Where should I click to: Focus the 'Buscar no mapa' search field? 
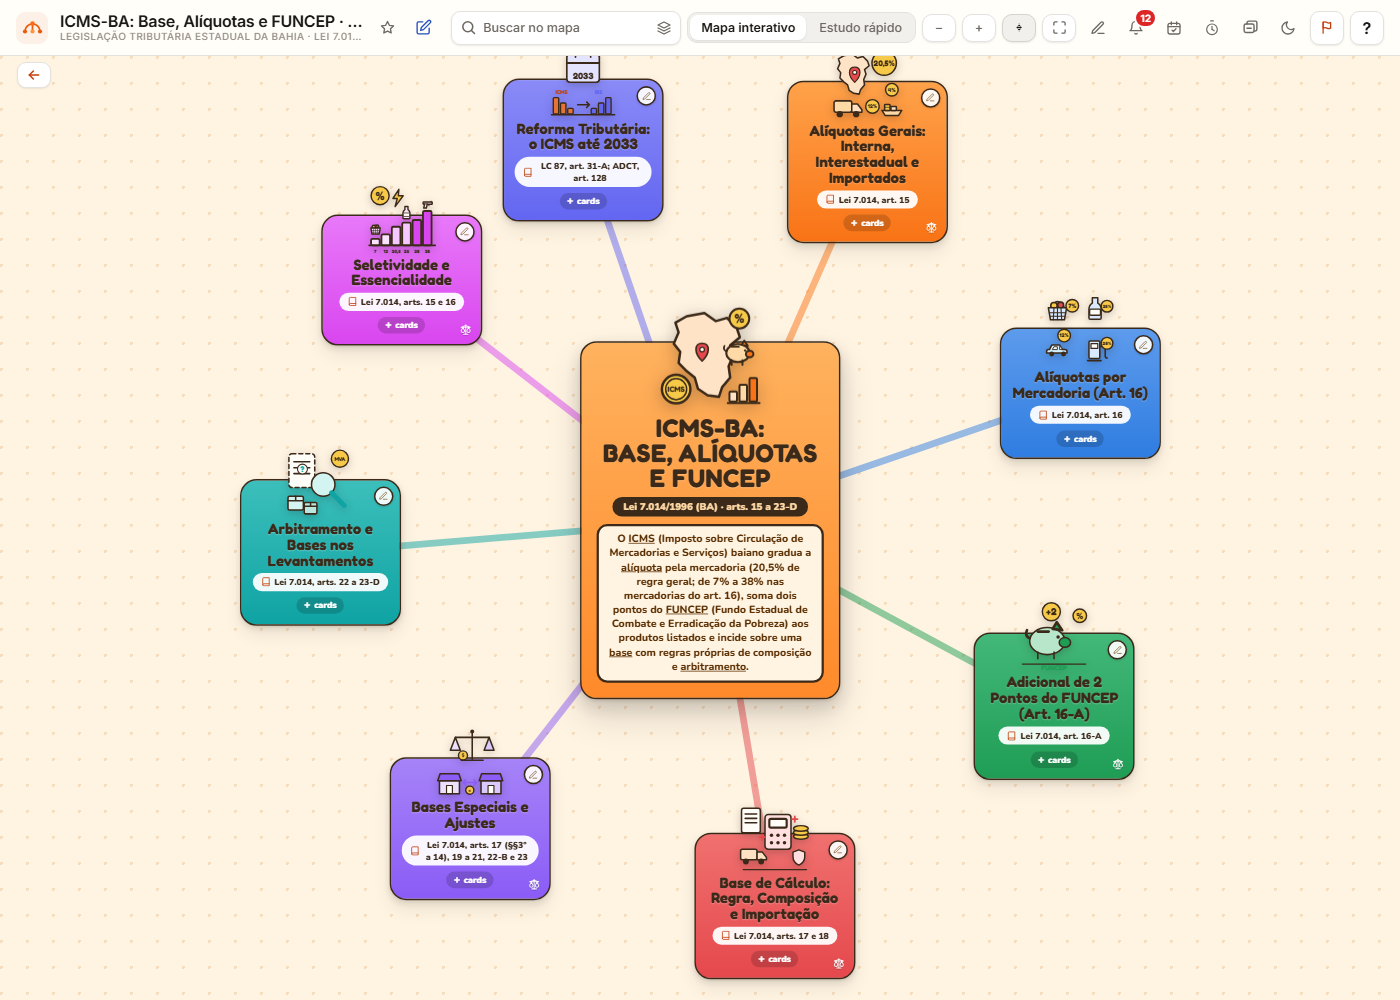(565, 28)
